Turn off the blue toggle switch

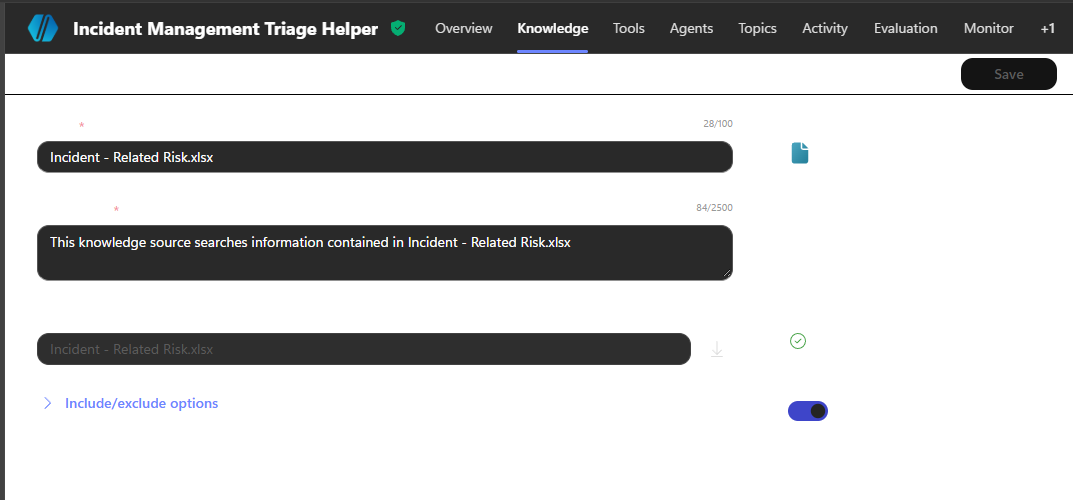(x=807, y=411)
